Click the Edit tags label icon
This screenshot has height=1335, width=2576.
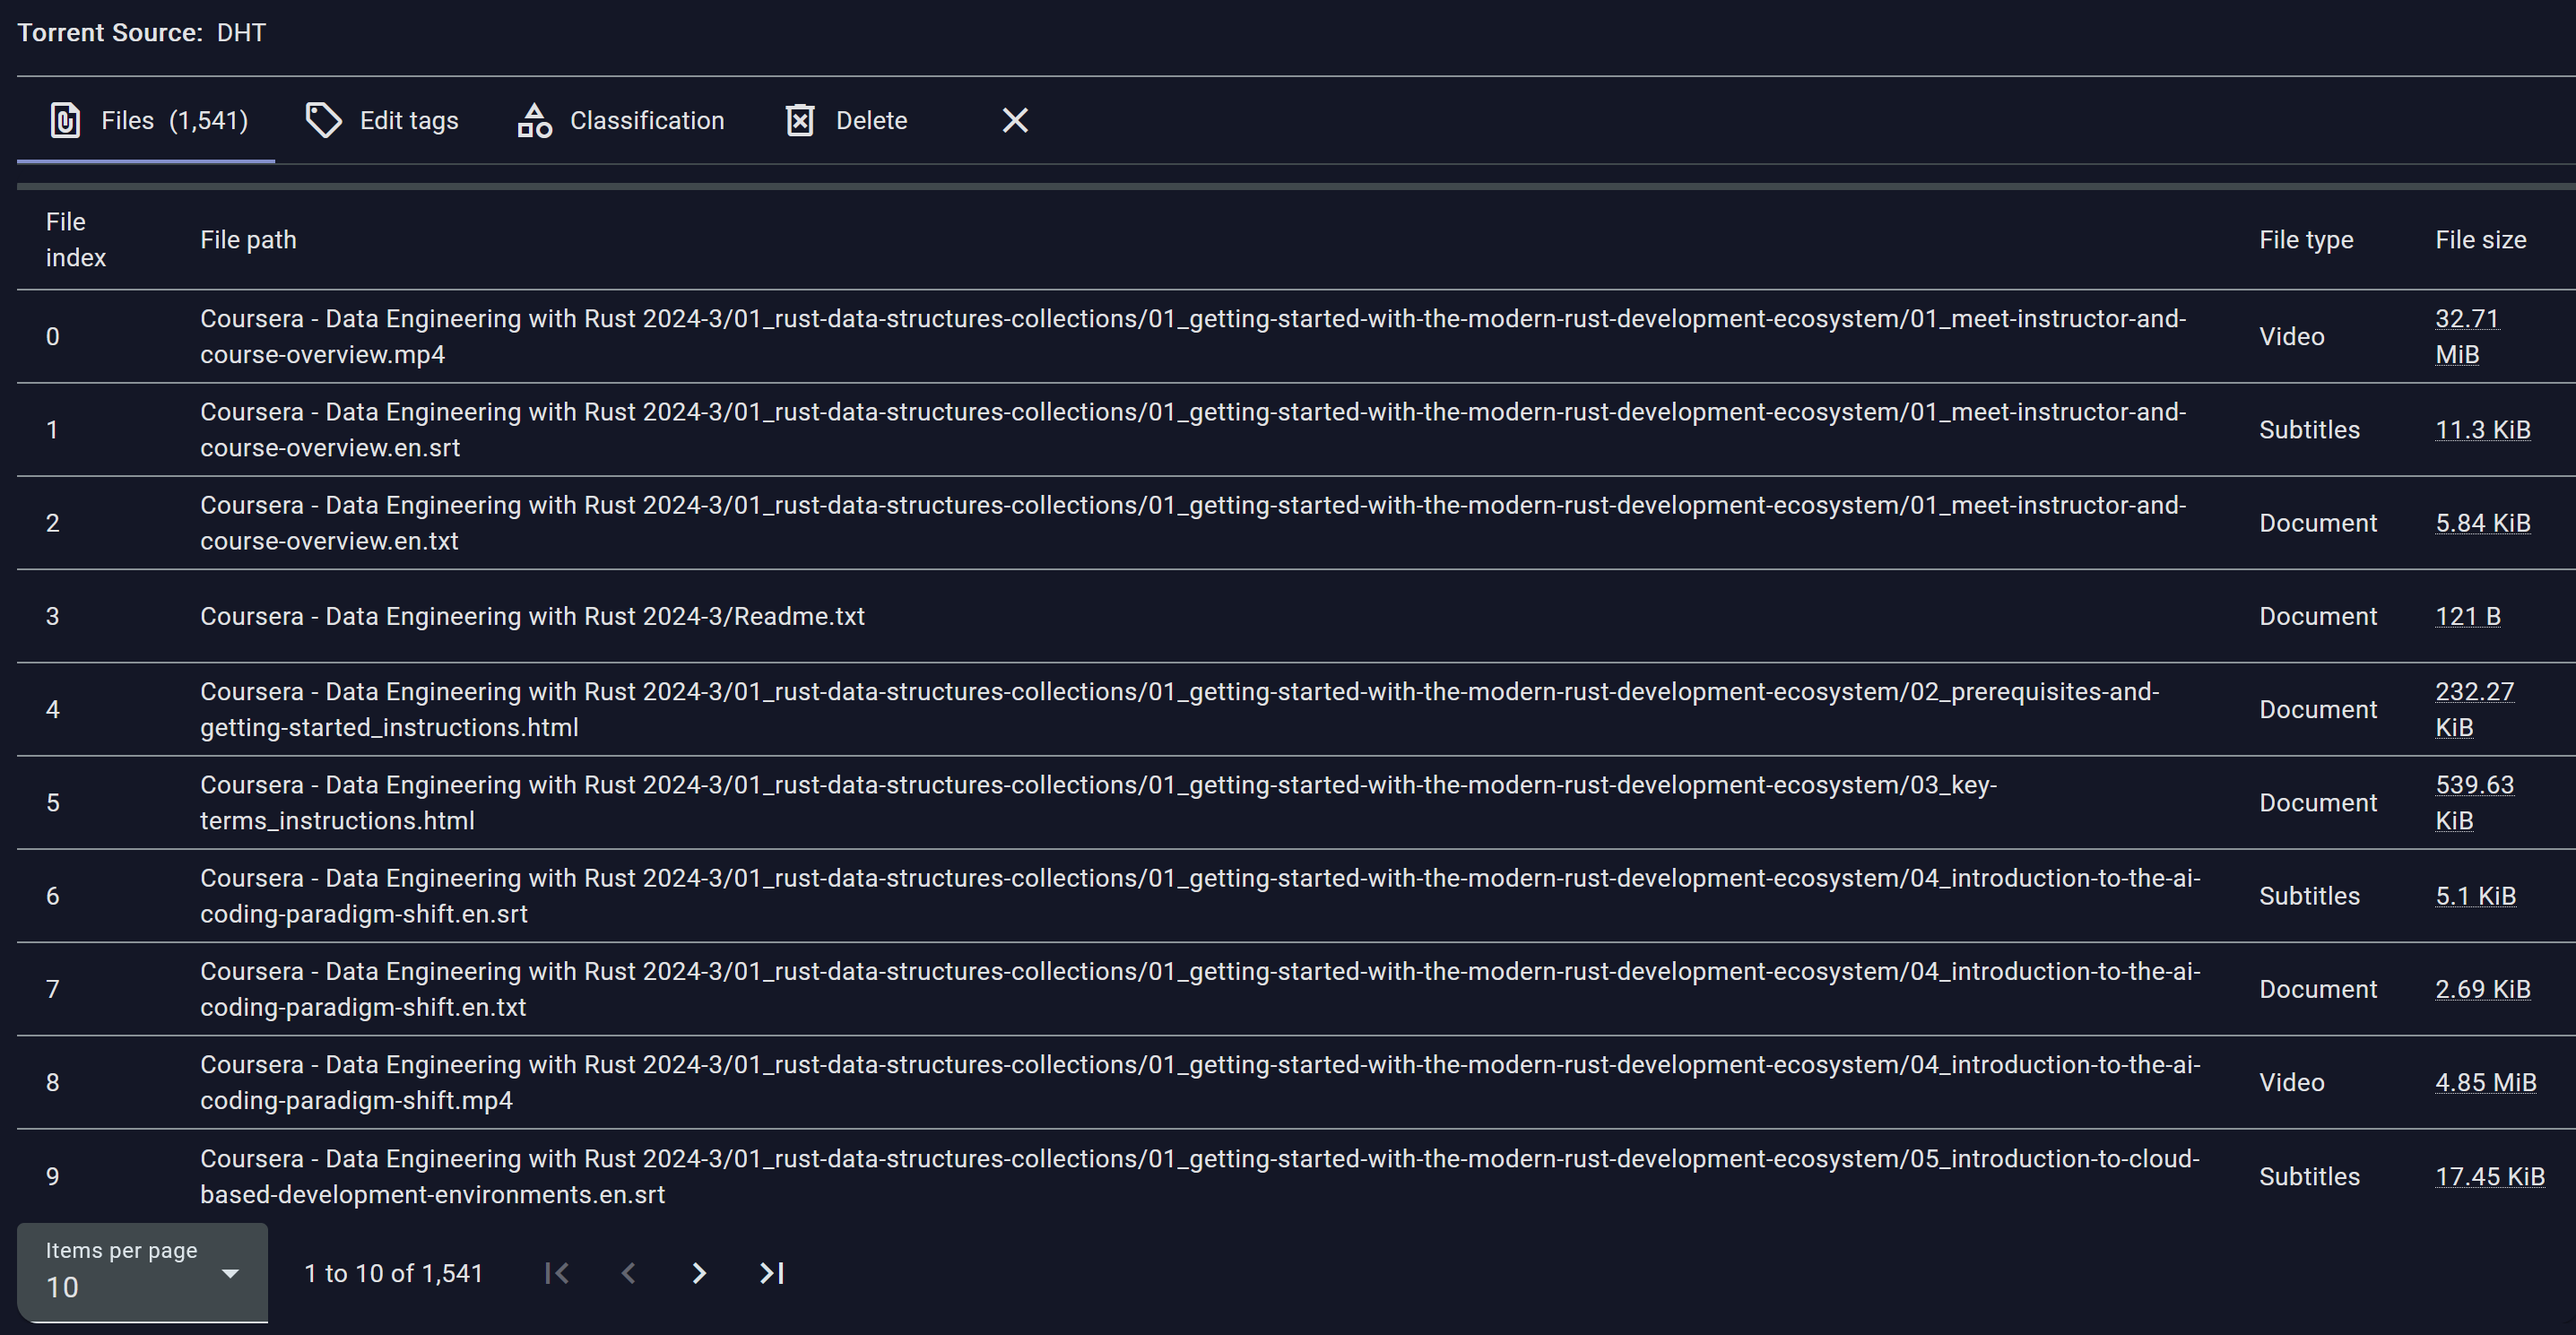pos(323,121)
